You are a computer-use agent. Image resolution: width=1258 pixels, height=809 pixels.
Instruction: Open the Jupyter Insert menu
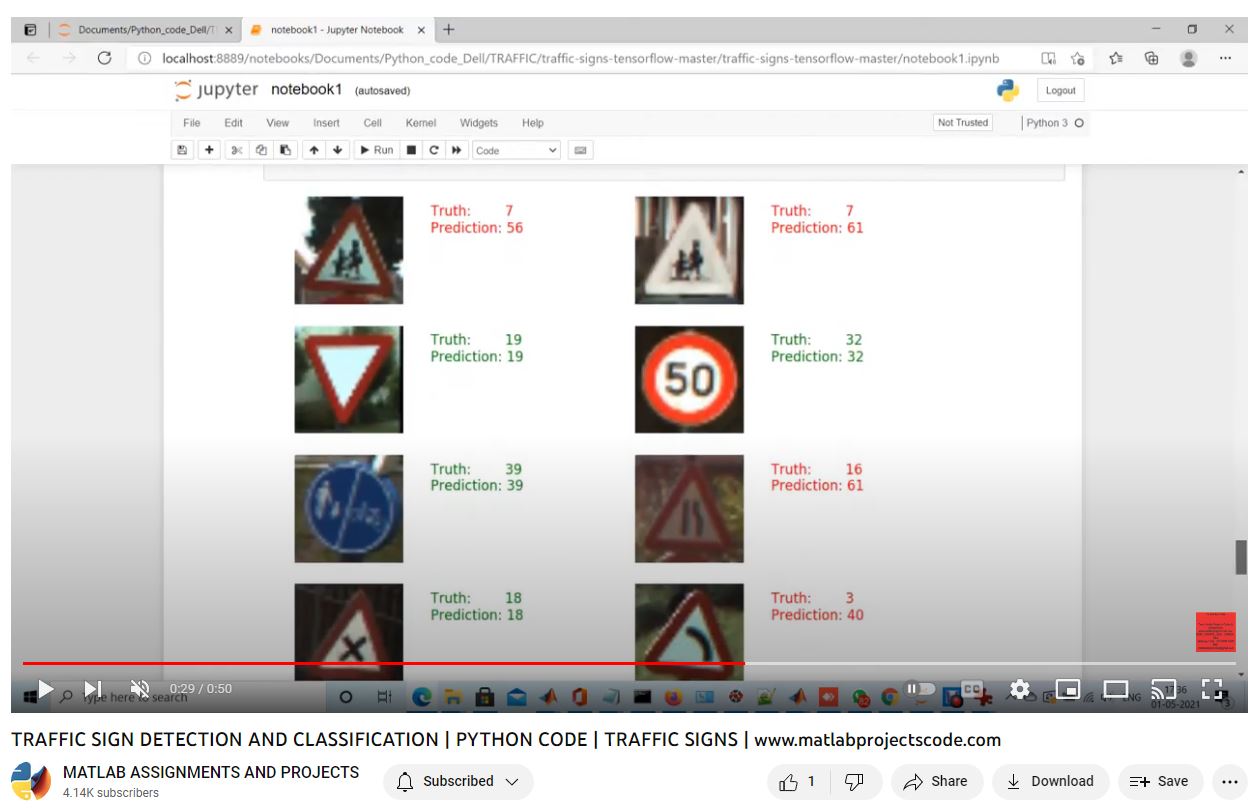point(327,123)
